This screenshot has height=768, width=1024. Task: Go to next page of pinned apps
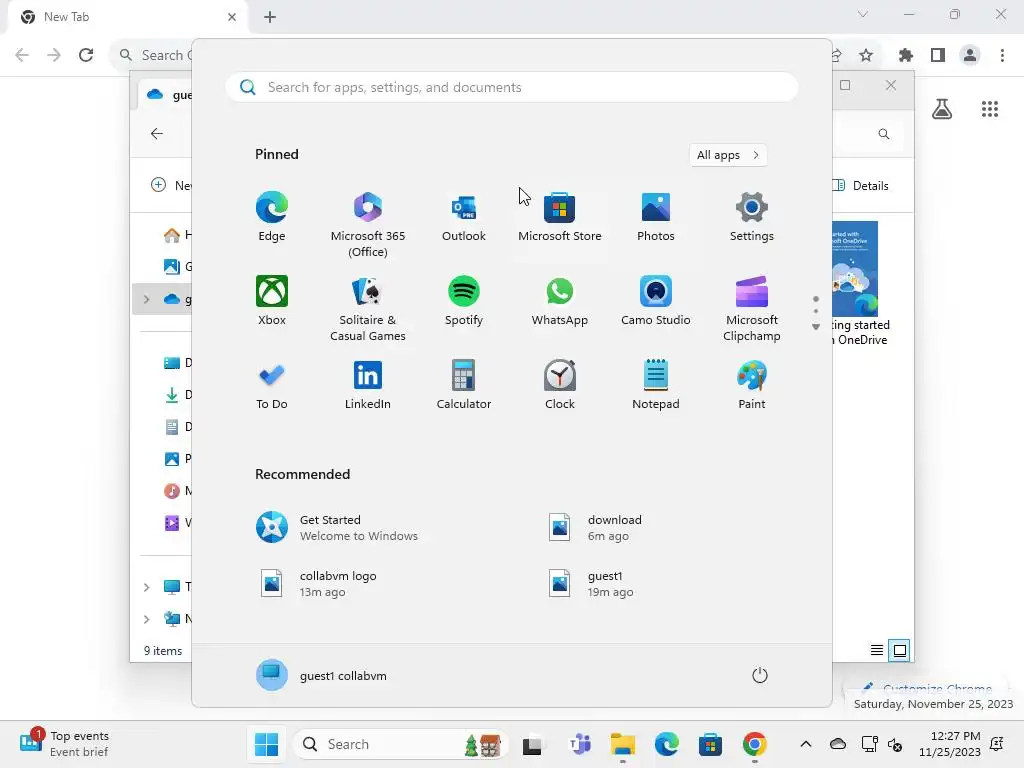click(x=816, y=327)
